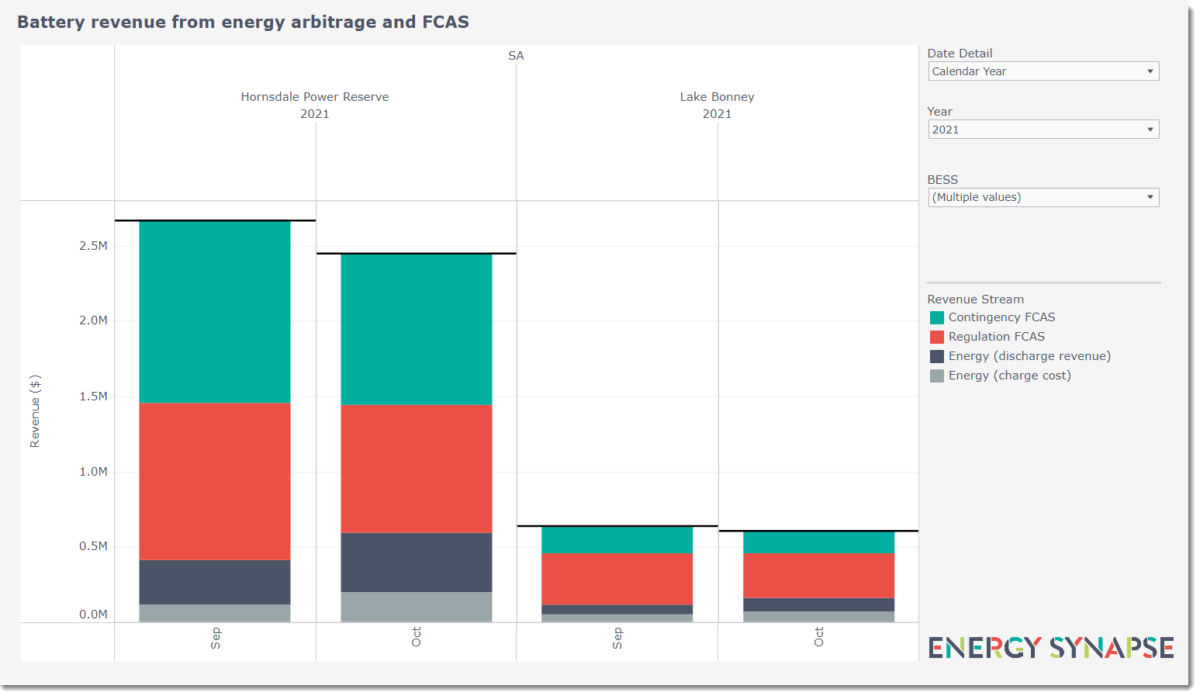Select the Regulation FCAS legend color chip

(x=938, y=337)
